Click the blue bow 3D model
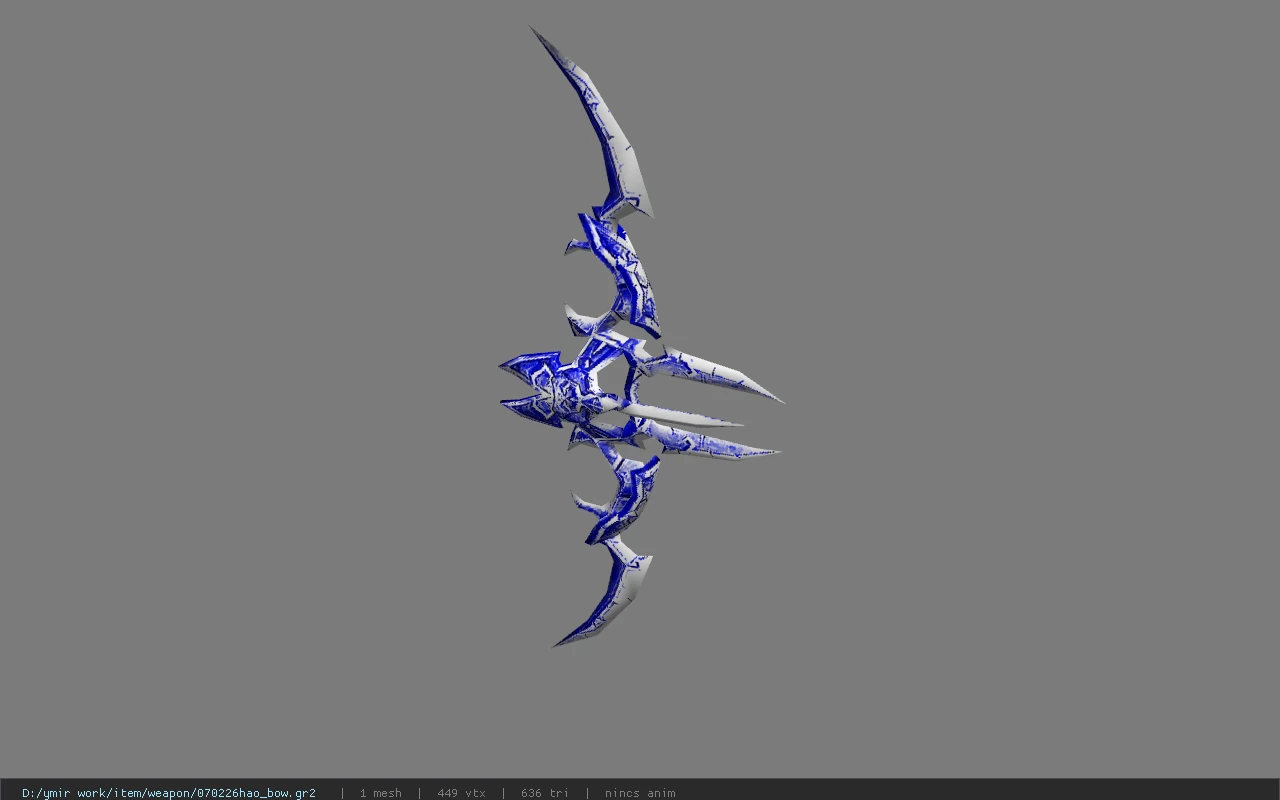The width and height of the screenshot is (1280, 800). pyautogui.click(x=640, y=337)
